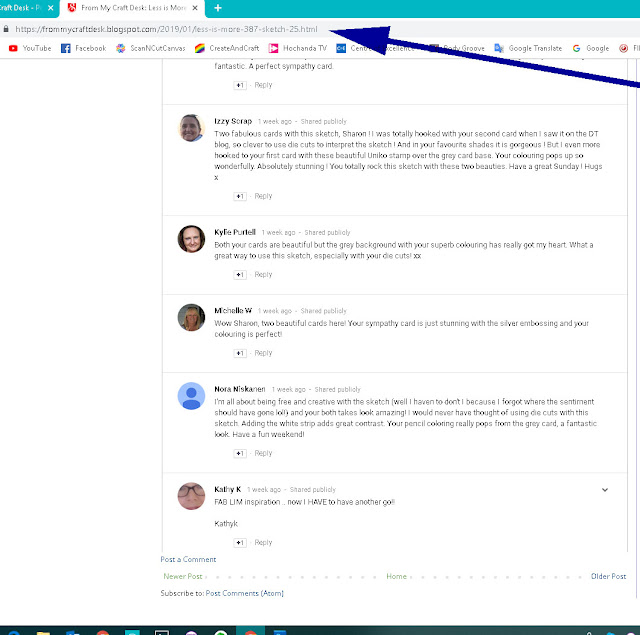
Task: Reply to Michelle W's comment
Action: tap(263, 353)
